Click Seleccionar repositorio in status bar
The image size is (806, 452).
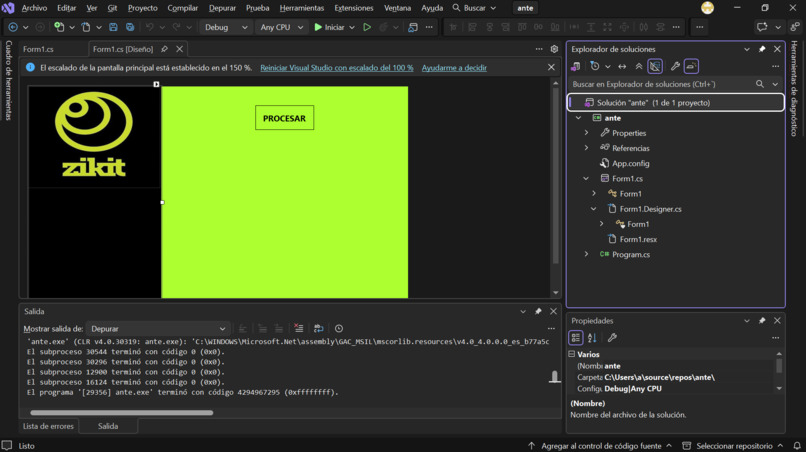(734, 446)
